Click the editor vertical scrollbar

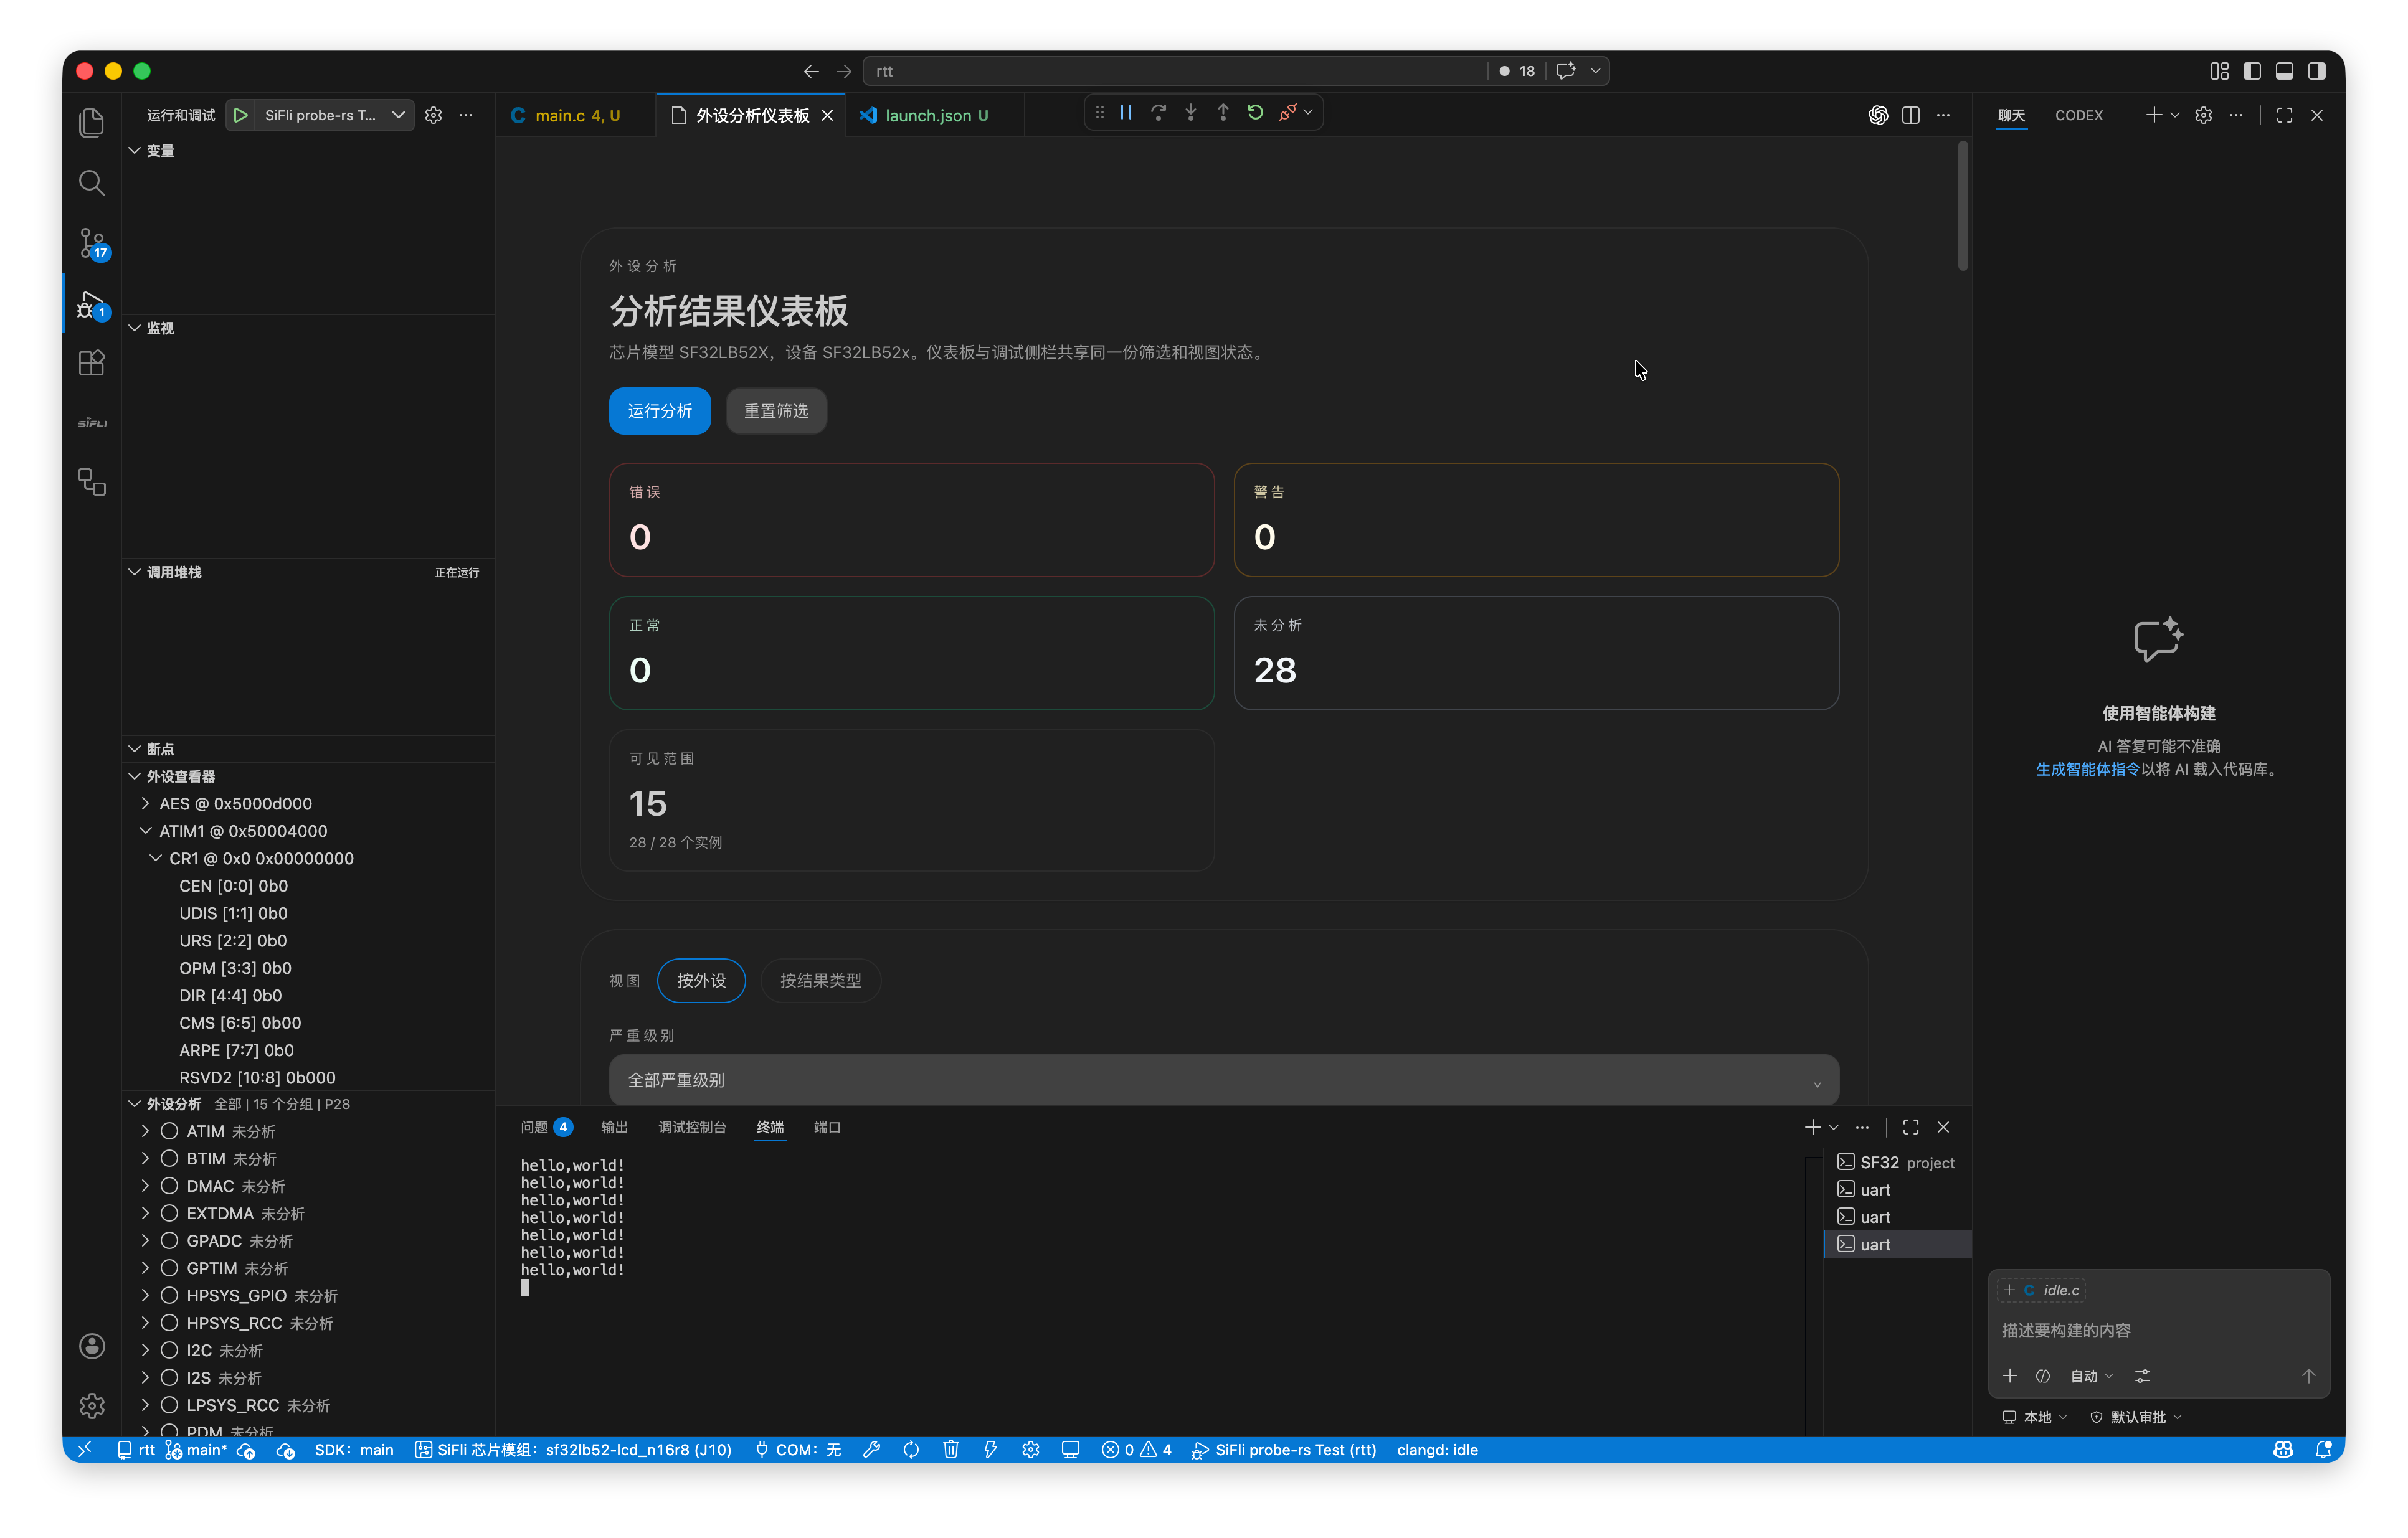[x=1963, y=206]
